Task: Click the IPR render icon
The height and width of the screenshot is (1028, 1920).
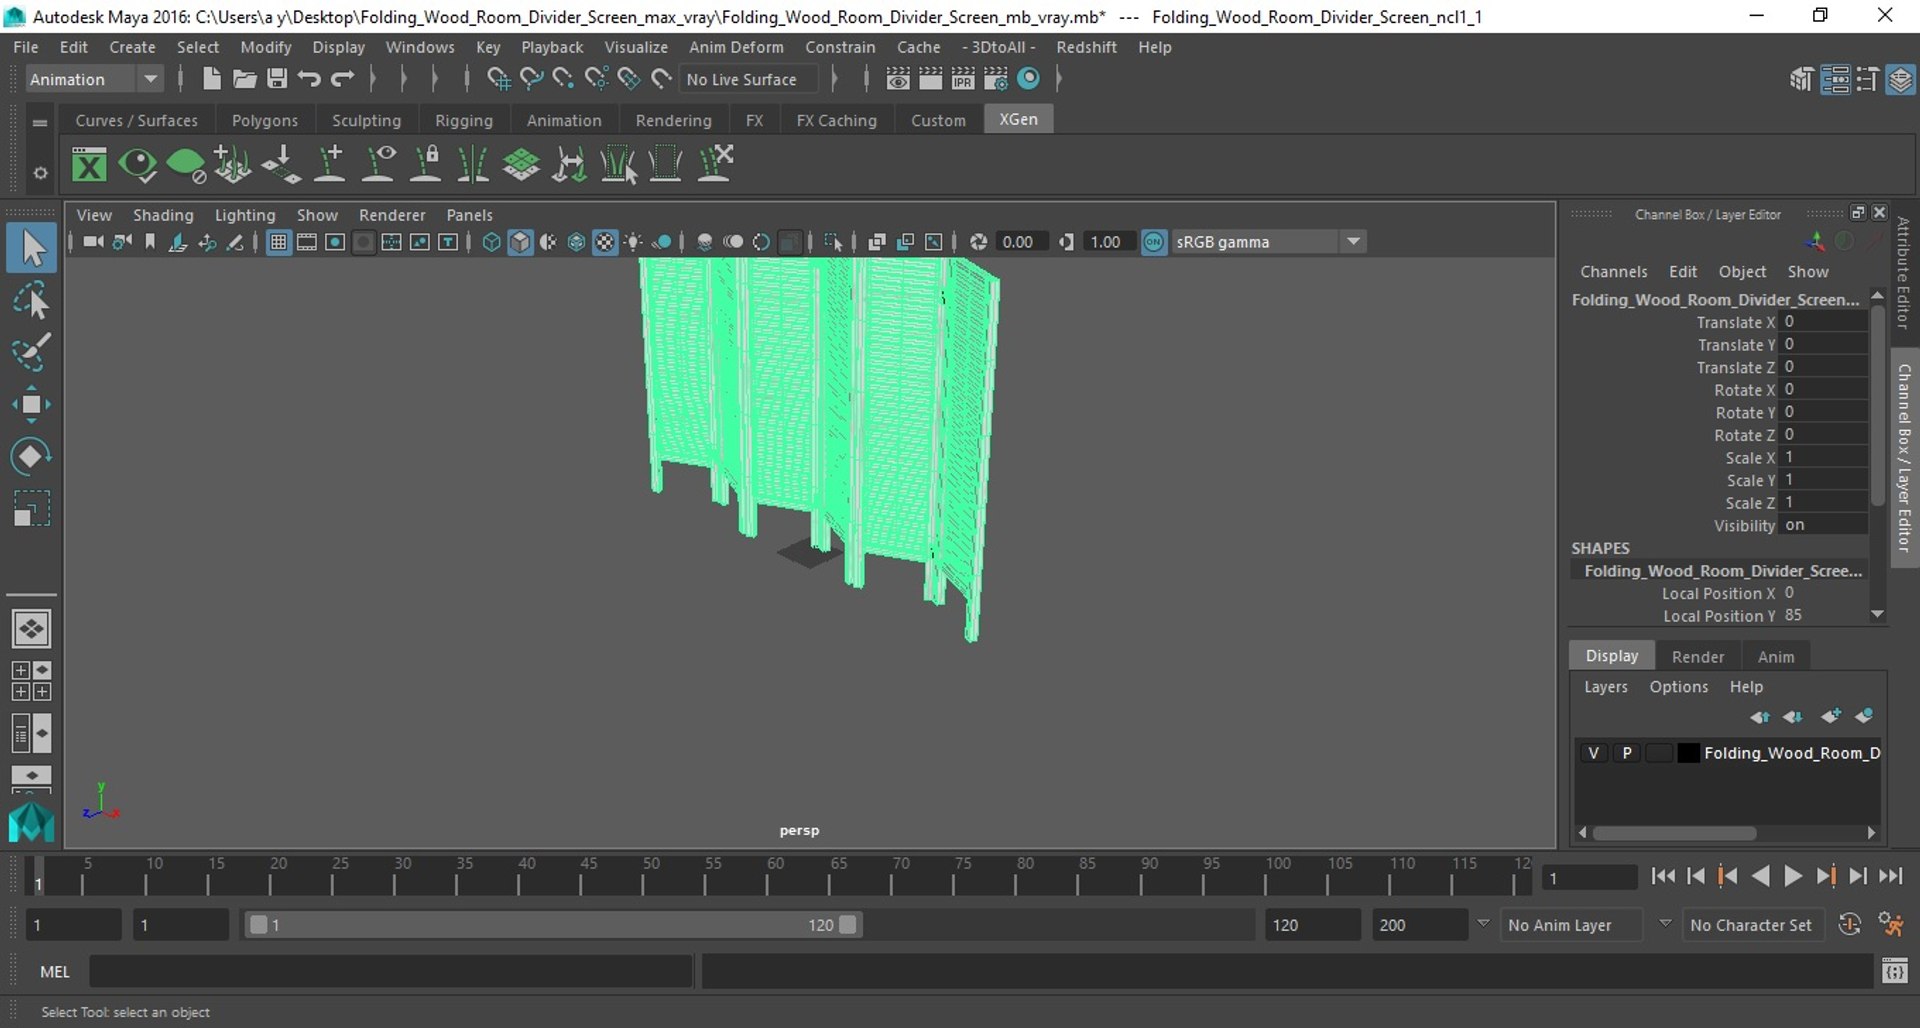Action: pos(963,78)
